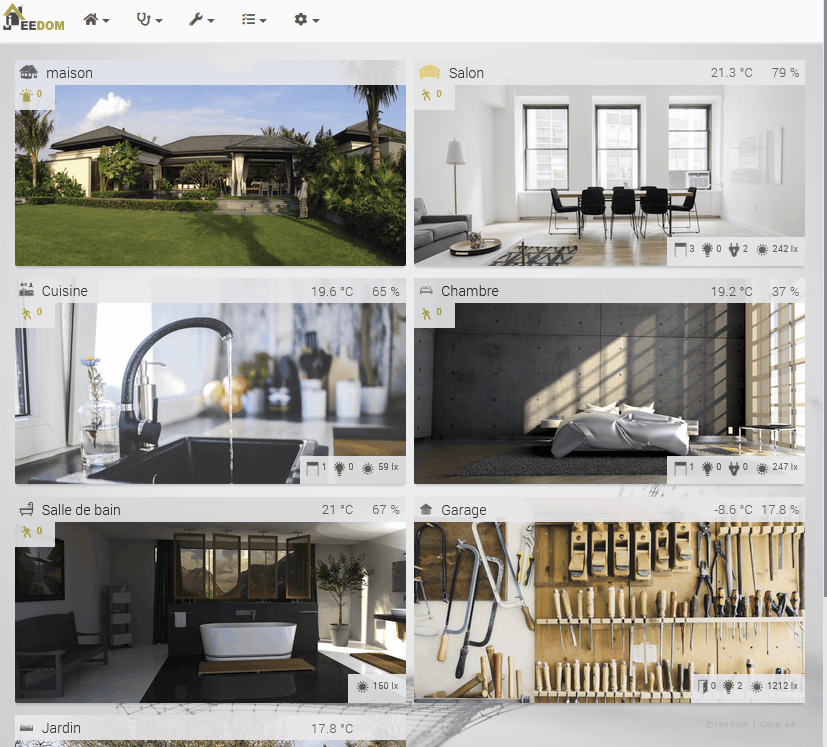Image resolution: width=827 pixels, height=747 pixels.
Task: Open the Salle de bain title link
Action: coord(81,510)
